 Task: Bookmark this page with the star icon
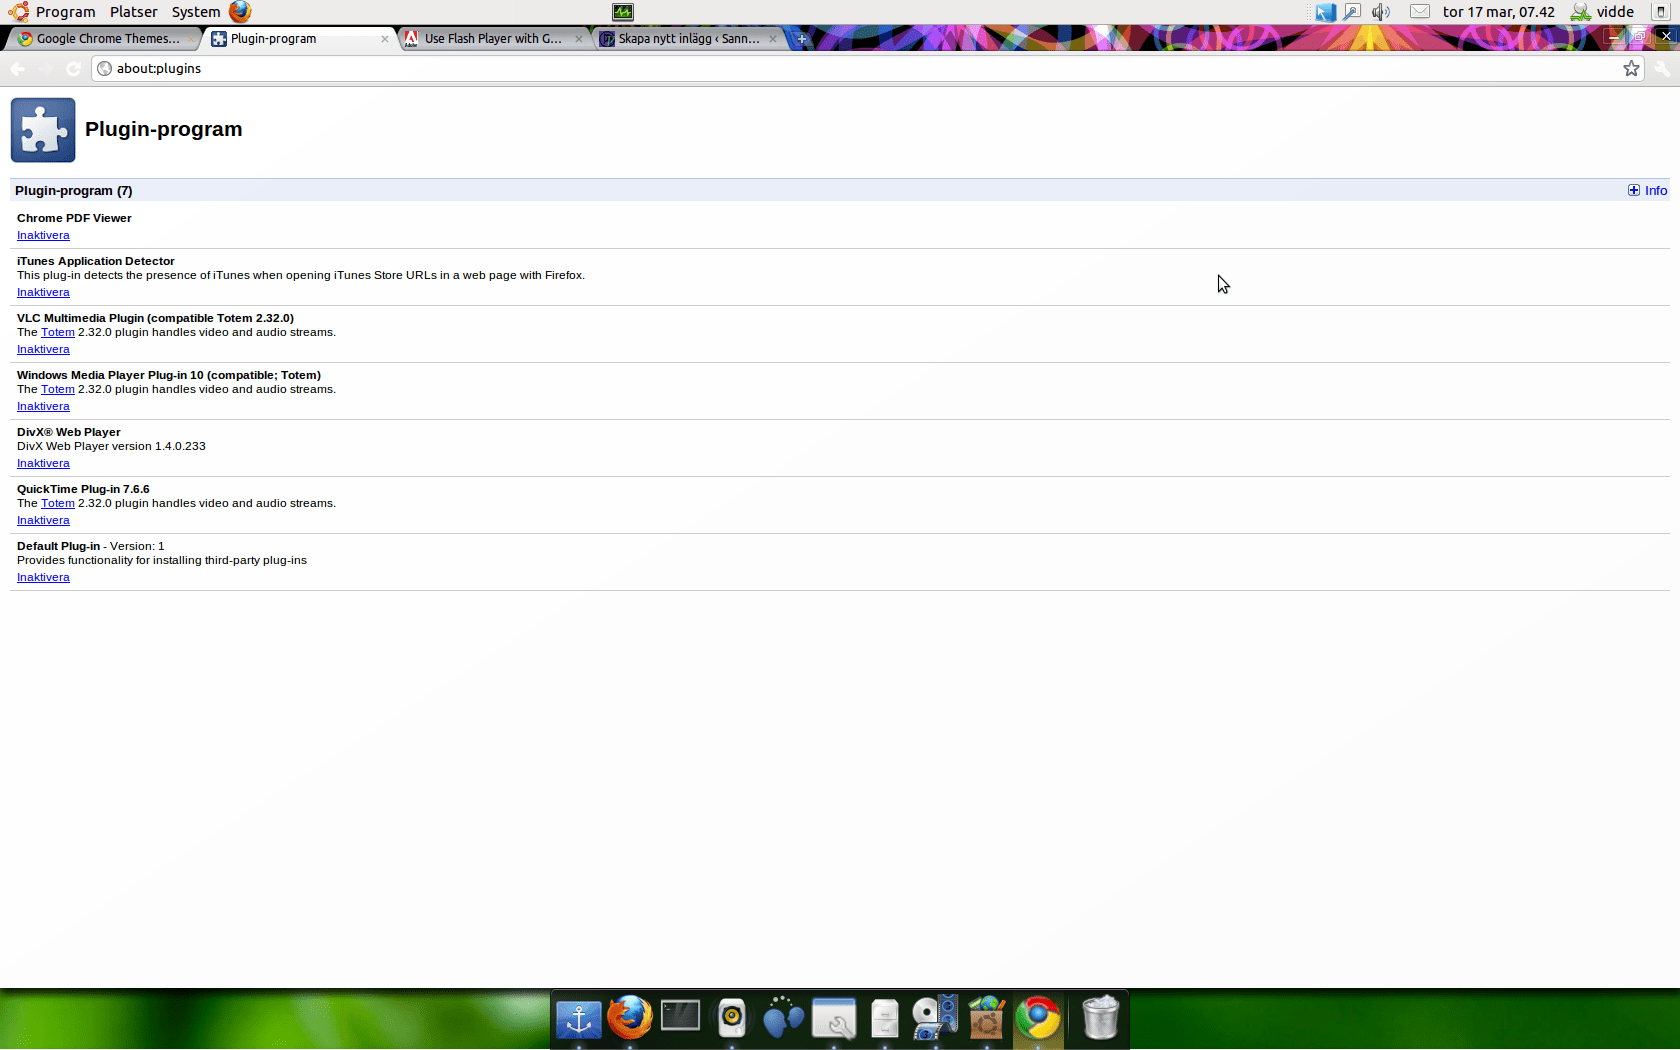click(x=1631, y=68)
